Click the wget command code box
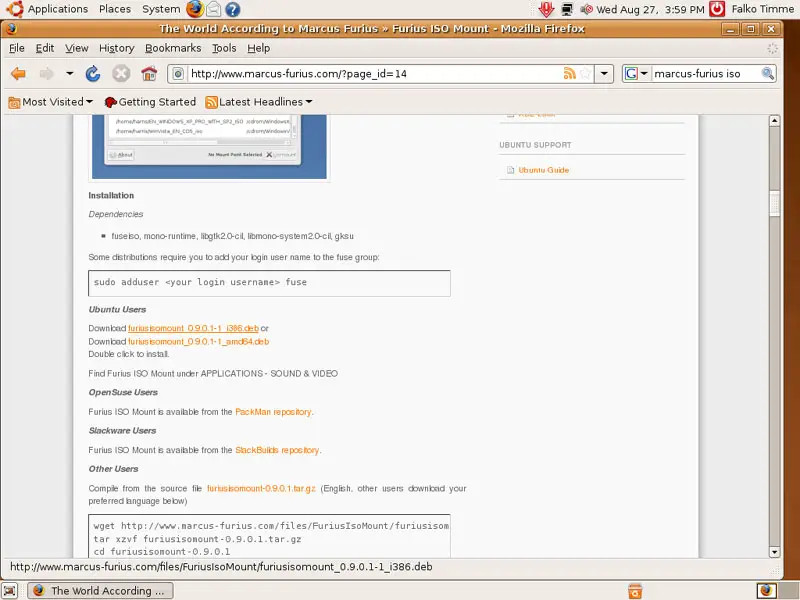Screen dimensions: 800x600 pos(269,536)
